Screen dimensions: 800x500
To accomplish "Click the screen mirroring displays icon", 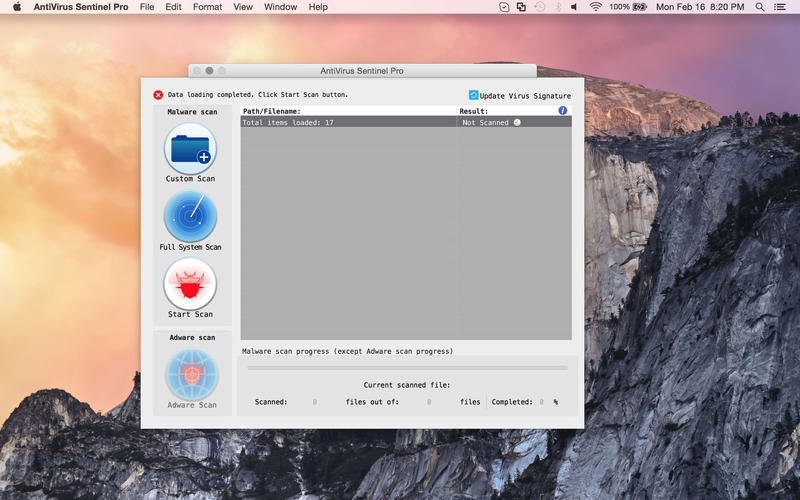I will coord(521,7).
